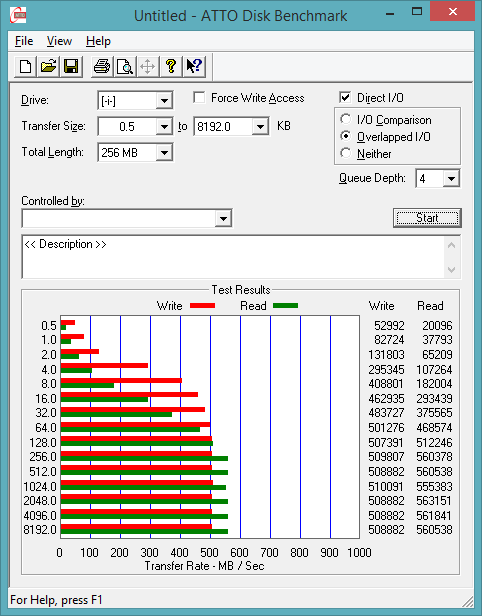Open Print Preview toolbar icon
The image size is (482, 616).
[x=125, y=66]
